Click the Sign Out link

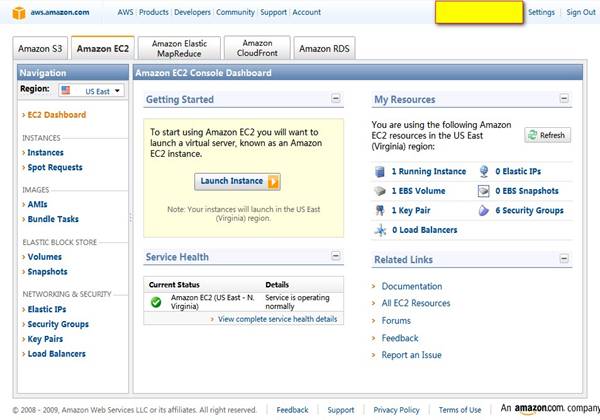[580, 12]
